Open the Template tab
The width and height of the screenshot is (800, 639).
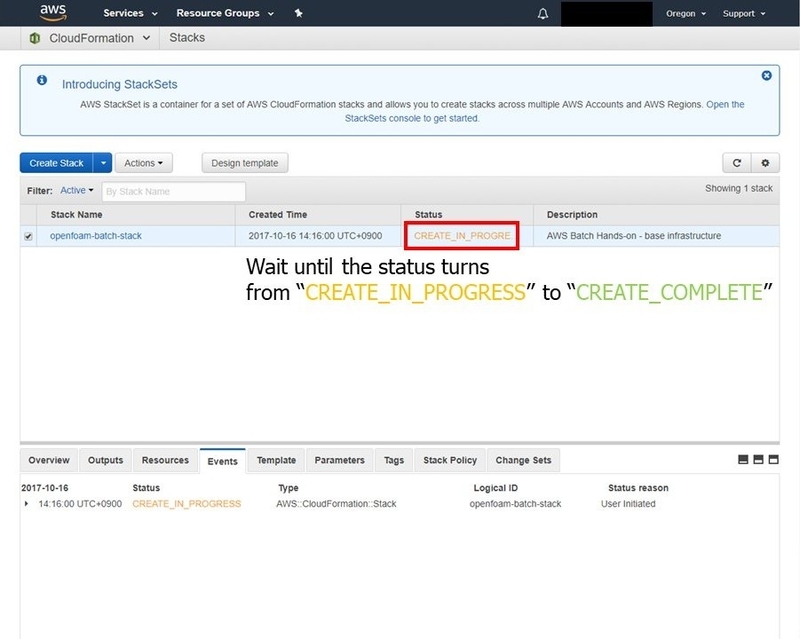click(276, 460)
